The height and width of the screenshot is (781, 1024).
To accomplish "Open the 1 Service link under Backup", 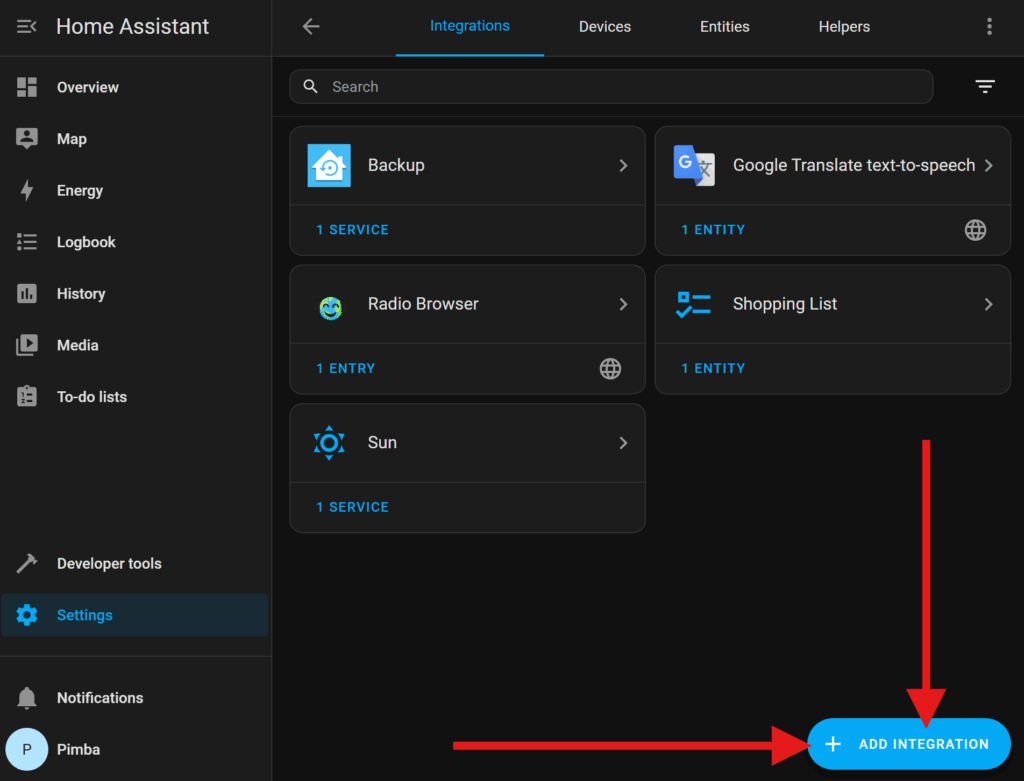I will point(352,230).
